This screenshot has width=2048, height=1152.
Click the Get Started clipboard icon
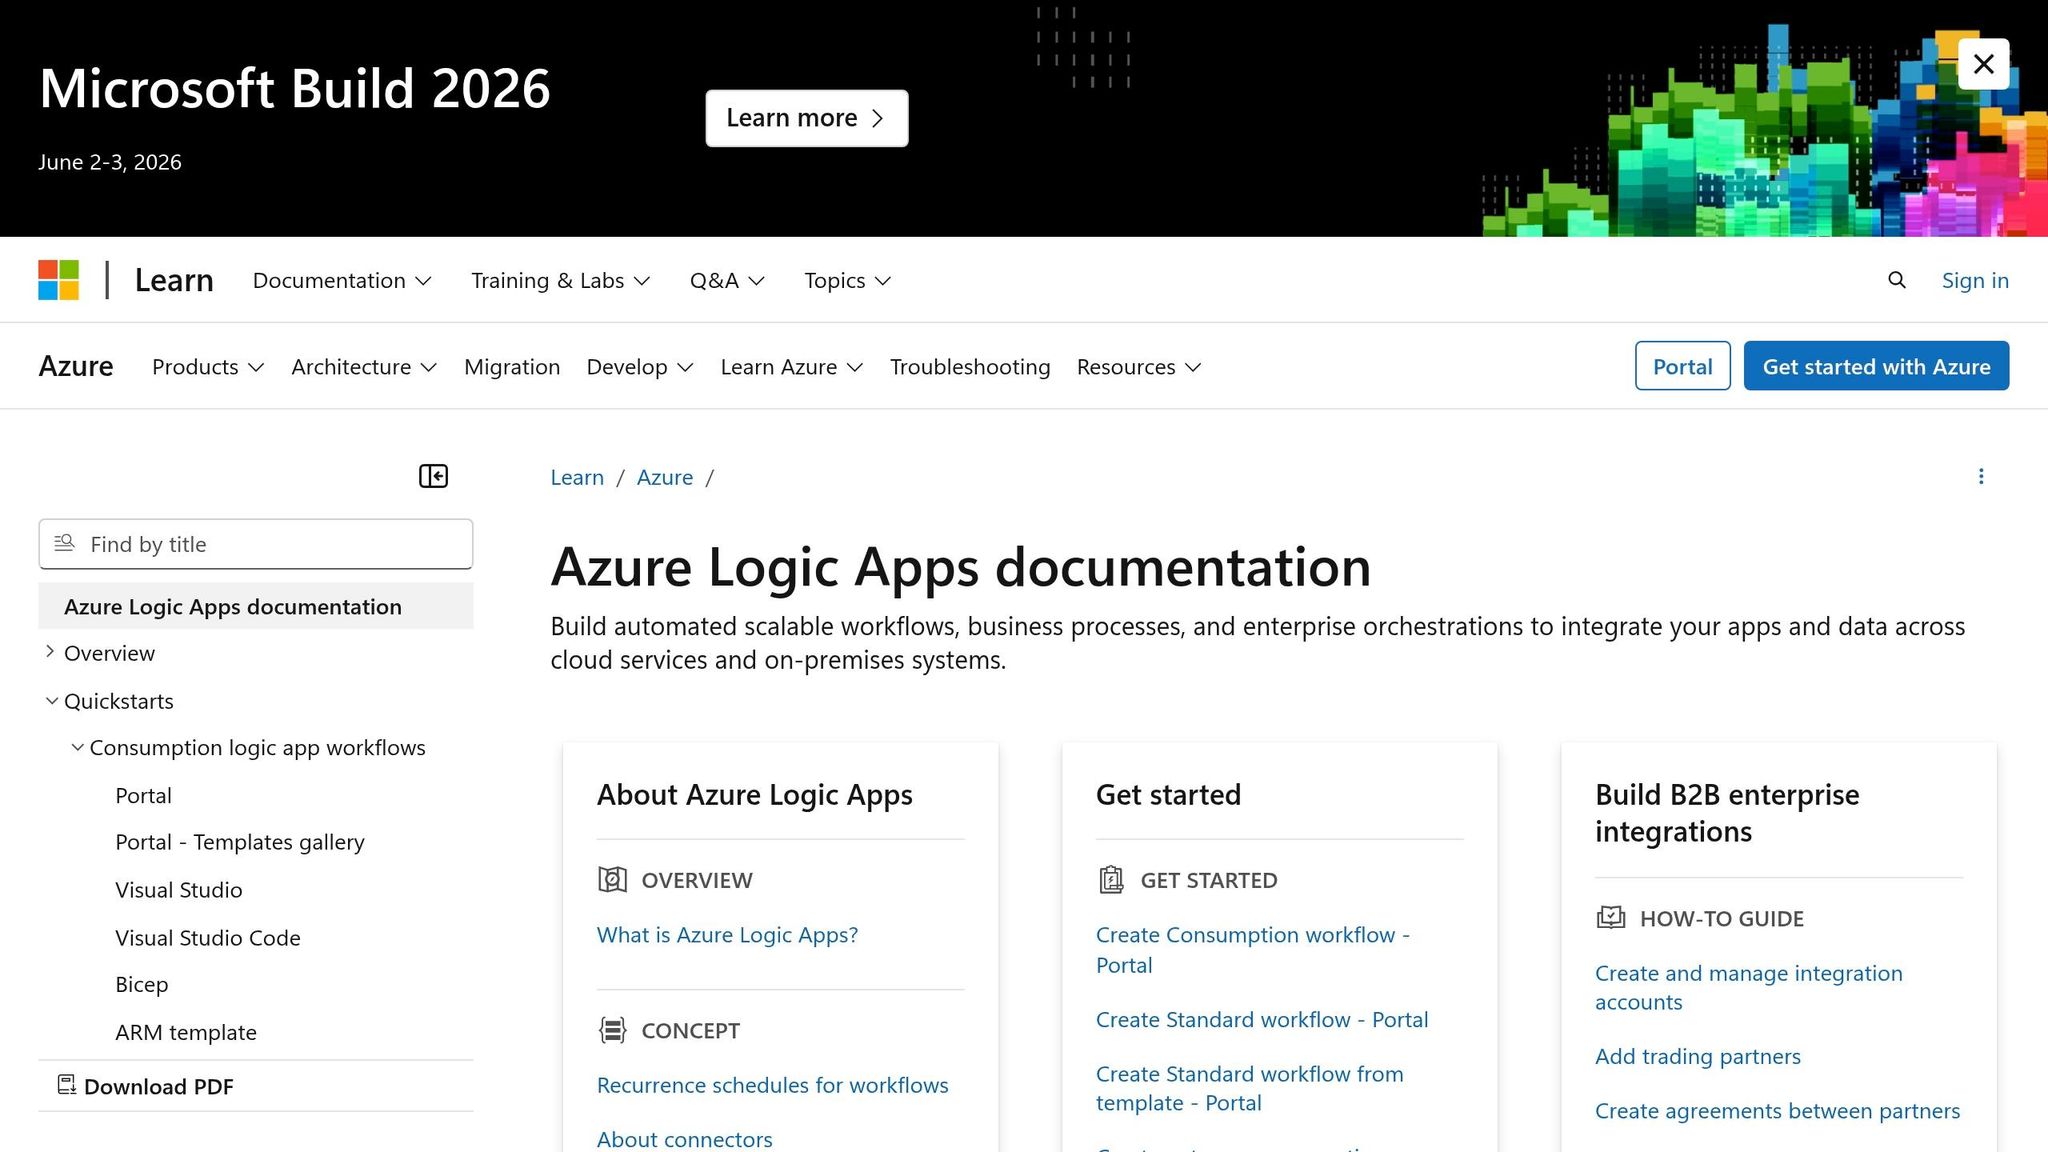pyautogui.click(x=1111, y=880)
